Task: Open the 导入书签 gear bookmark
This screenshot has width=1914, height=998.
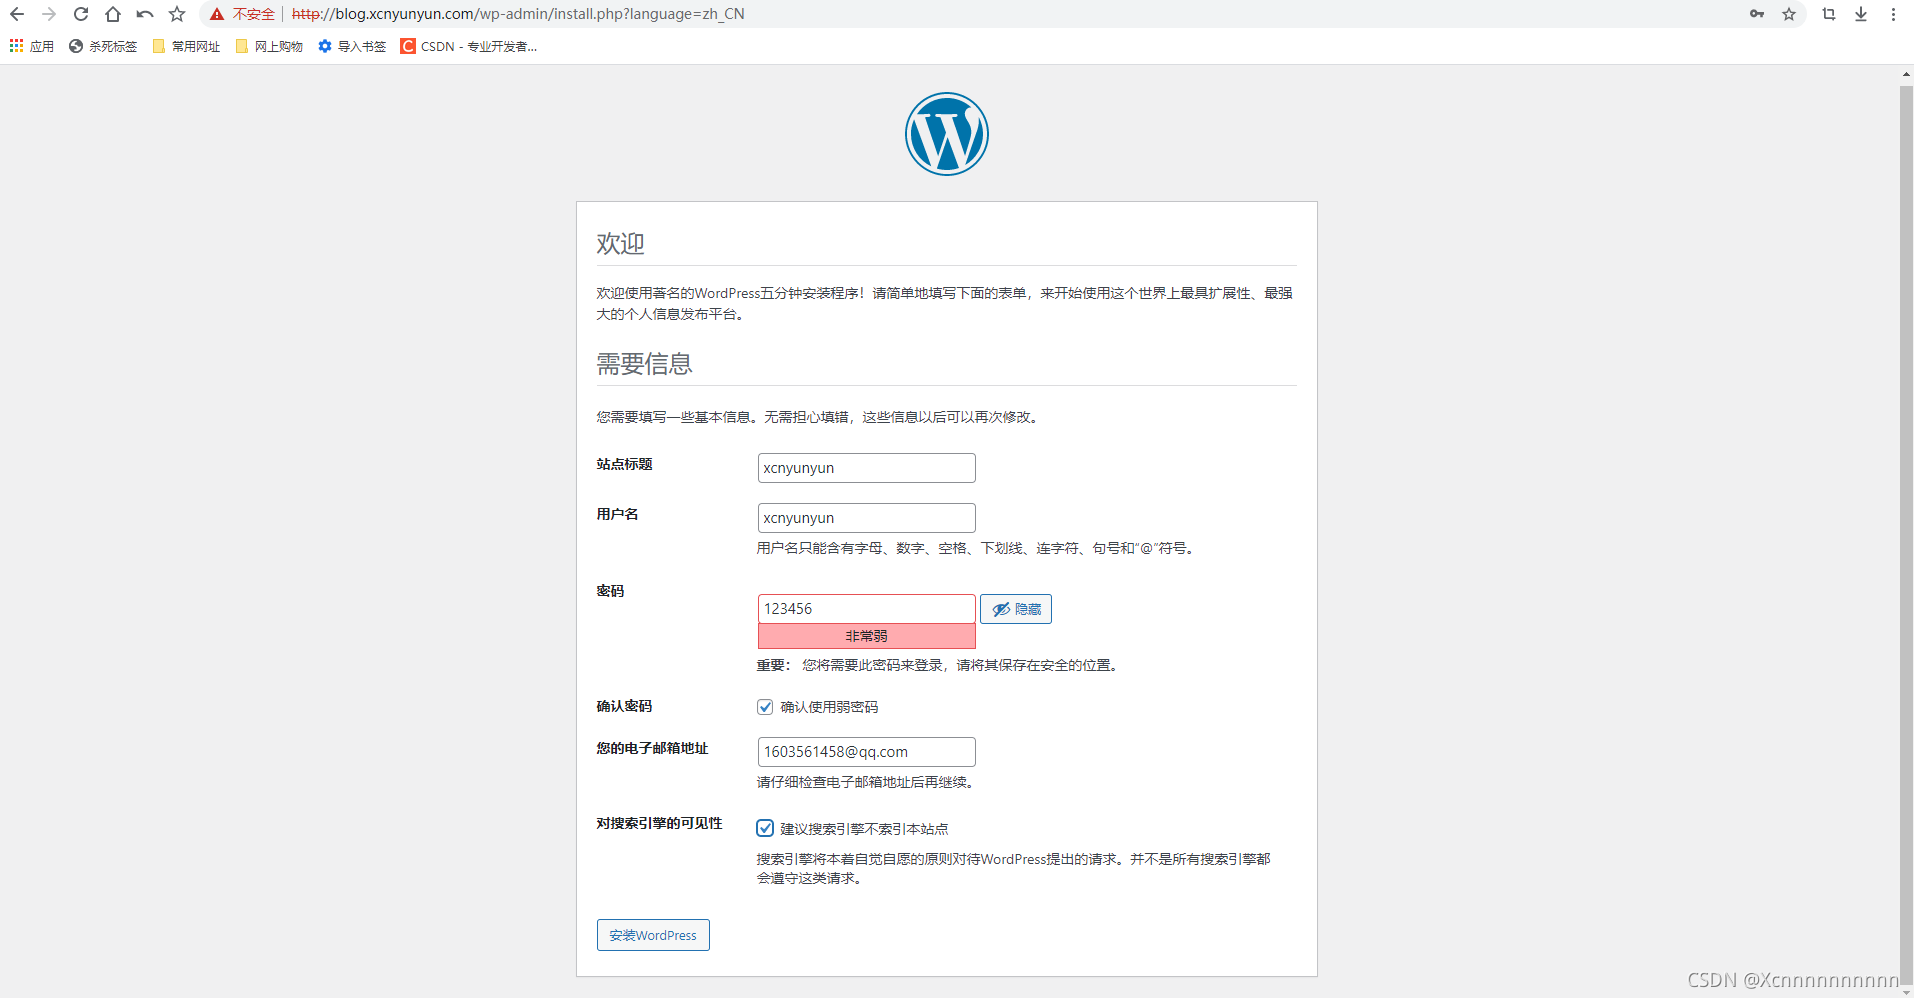Action: (352, 46)
